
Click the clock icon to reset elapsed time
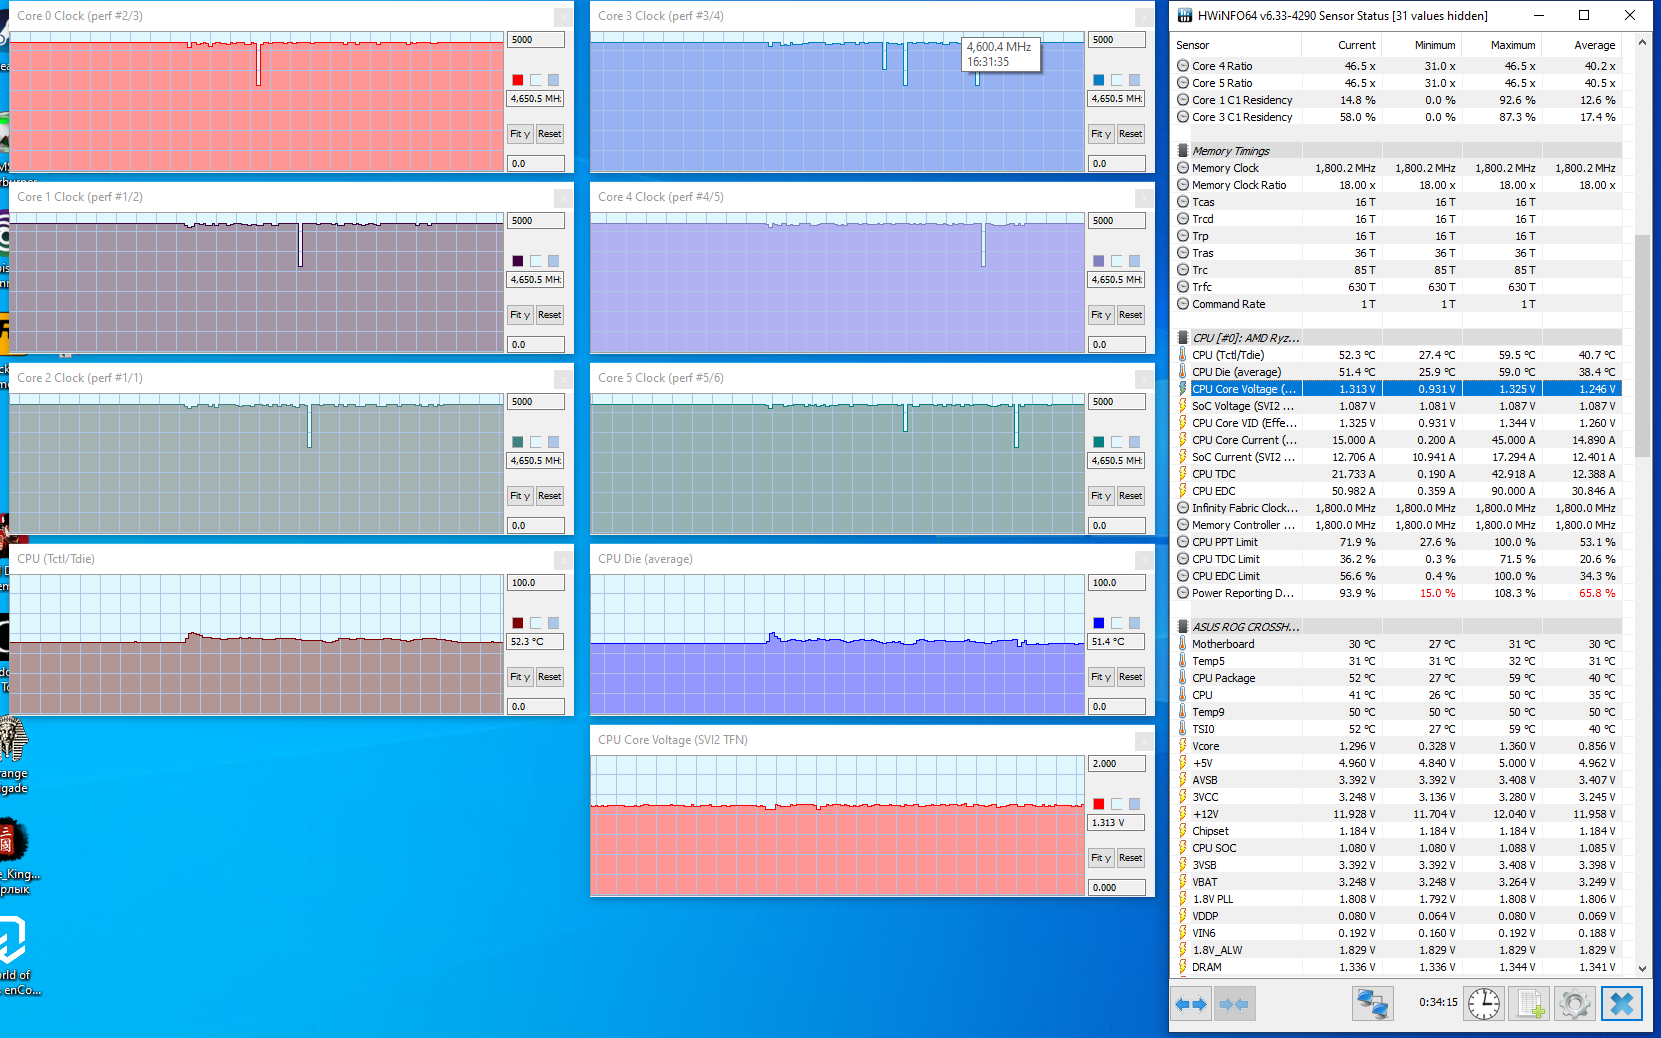pyautogui.click(x=1484, y=1004)
